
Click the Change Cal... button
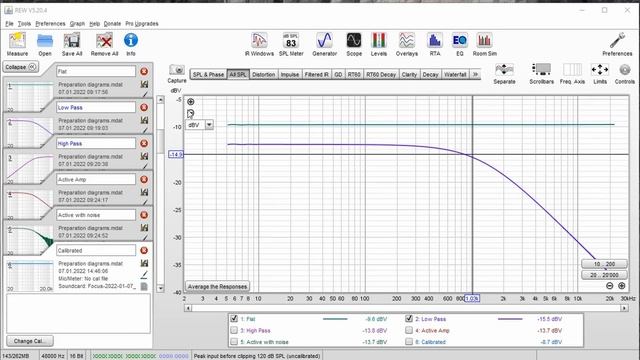[x=30, y=341]
